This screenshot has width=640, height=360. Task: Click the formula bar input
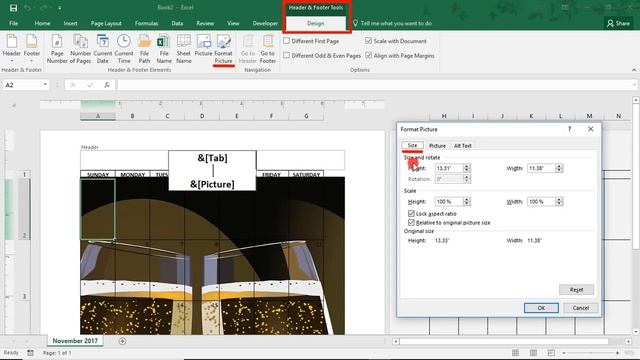pyautogui.click(x=376, y=85)
